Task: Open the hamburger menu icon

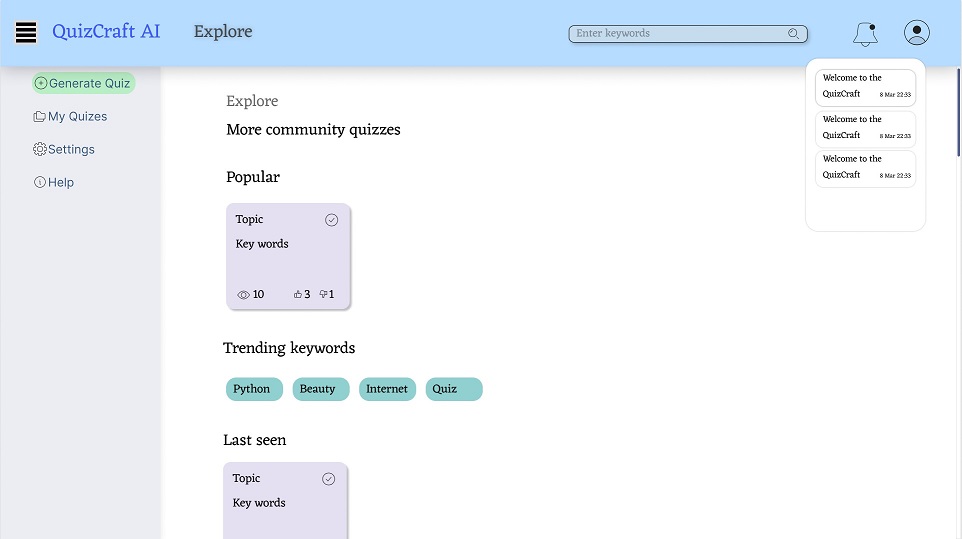Action: click(x=26, y=33)
